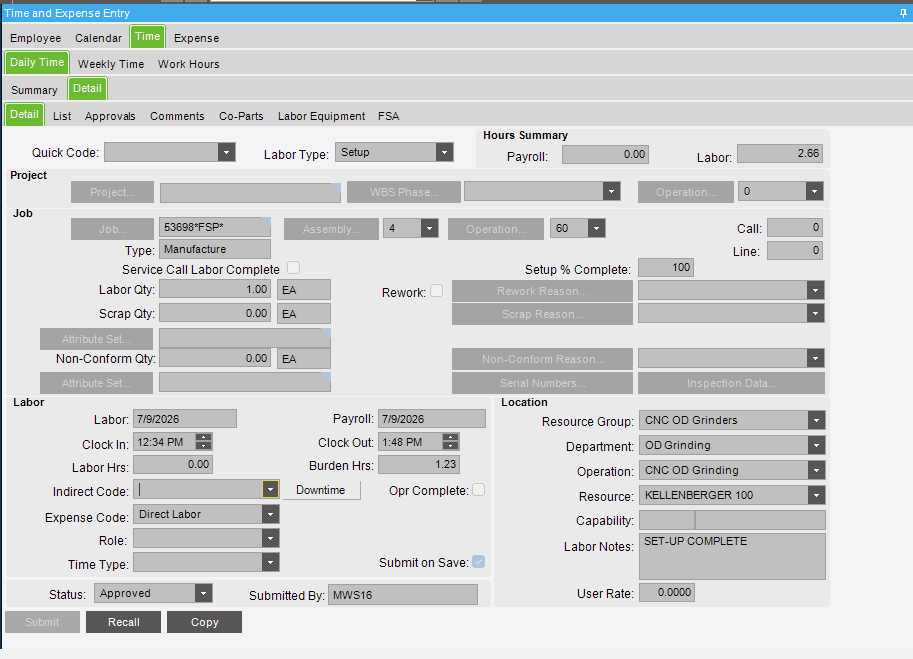Image resolution: width=913 pixels, height=659 pixels.
Task: Open the Indirect Code dropdown arrow
Action: click(x=270, y=490)
